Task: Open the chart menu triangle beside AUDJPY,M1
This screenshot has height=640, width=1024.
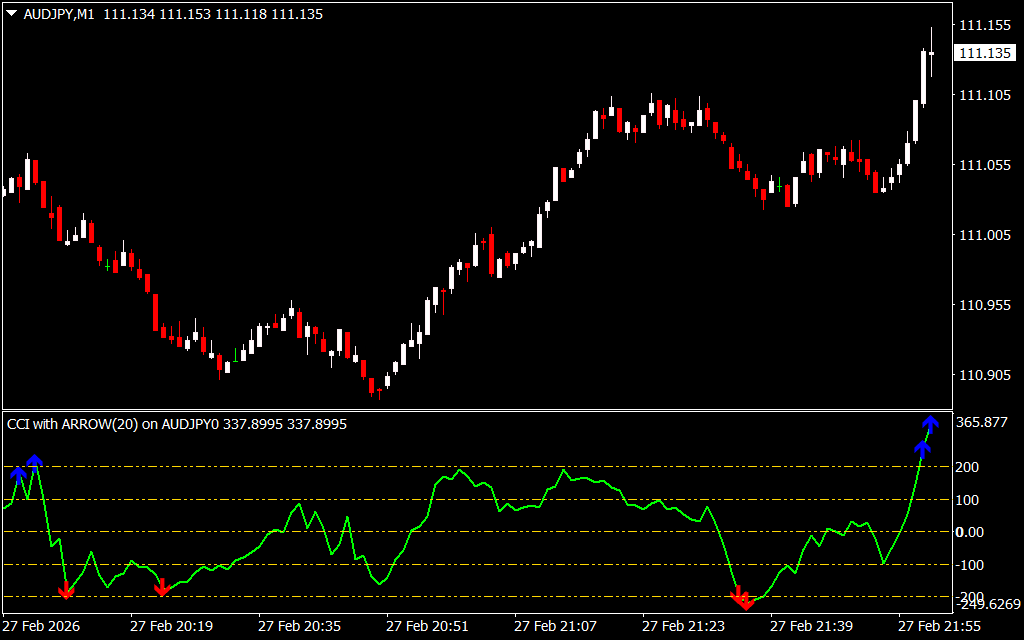Action: (11, 15)
